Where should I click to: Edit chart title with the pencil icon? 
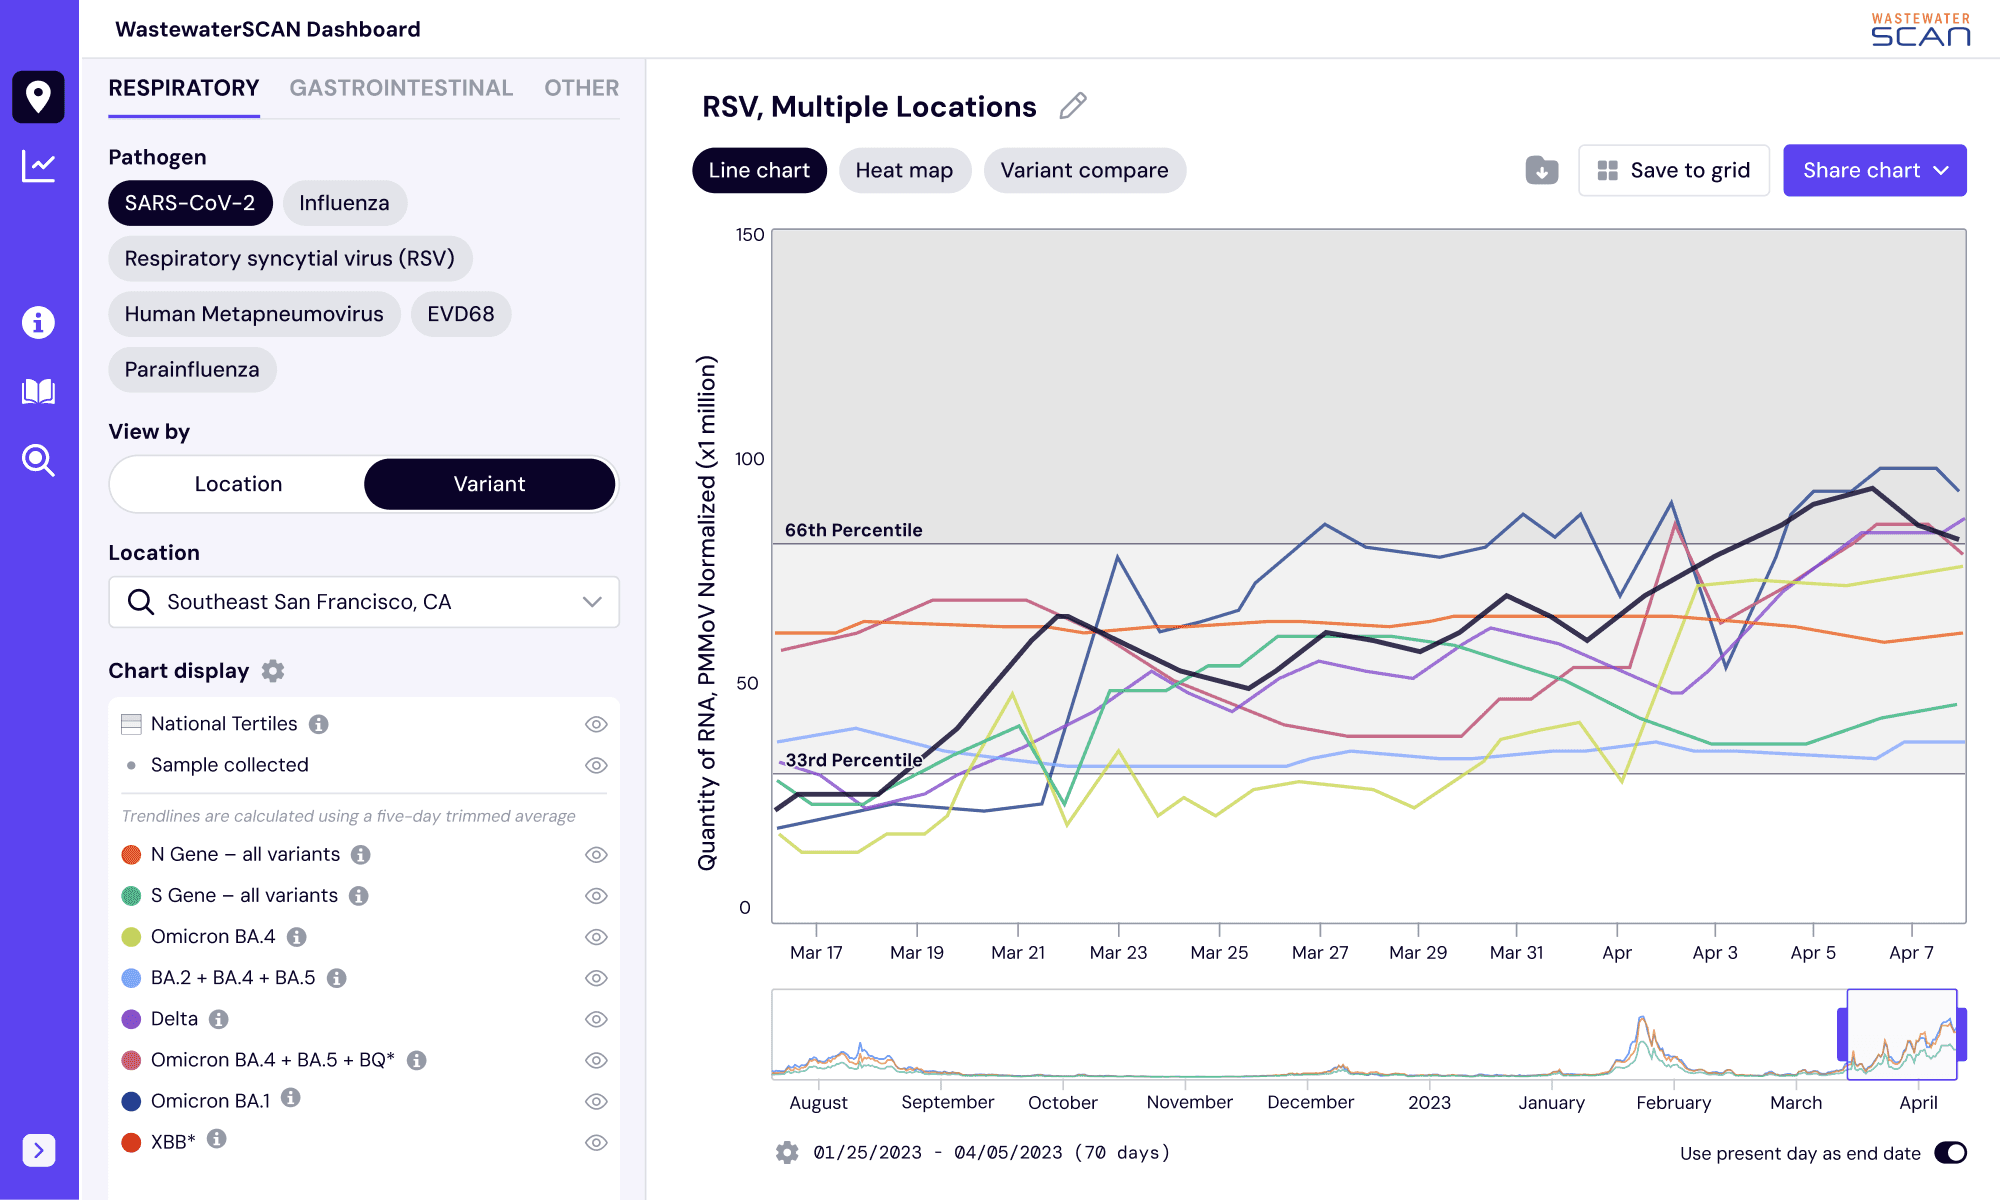1073,106
